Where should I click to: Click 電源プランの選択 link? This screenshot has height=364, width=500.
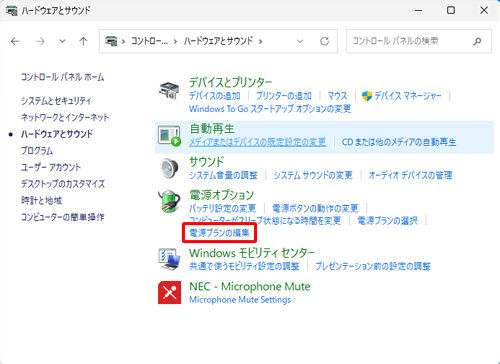point(388,221)
